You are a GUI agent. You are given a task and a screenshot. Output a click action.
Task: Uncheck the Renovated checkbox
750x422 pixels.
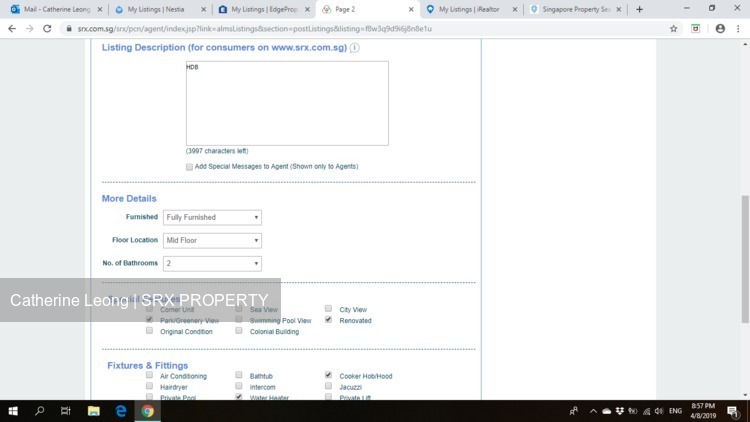[328, 320]
